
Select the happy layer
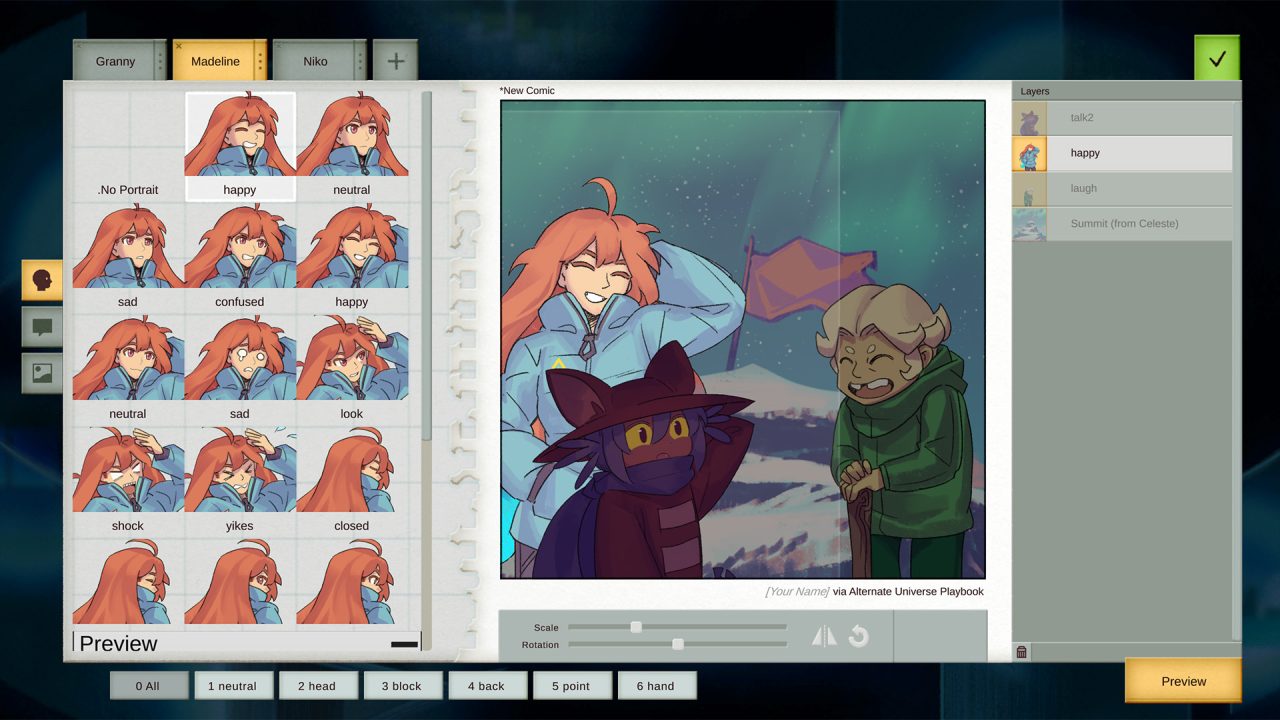pos(1122,153)
